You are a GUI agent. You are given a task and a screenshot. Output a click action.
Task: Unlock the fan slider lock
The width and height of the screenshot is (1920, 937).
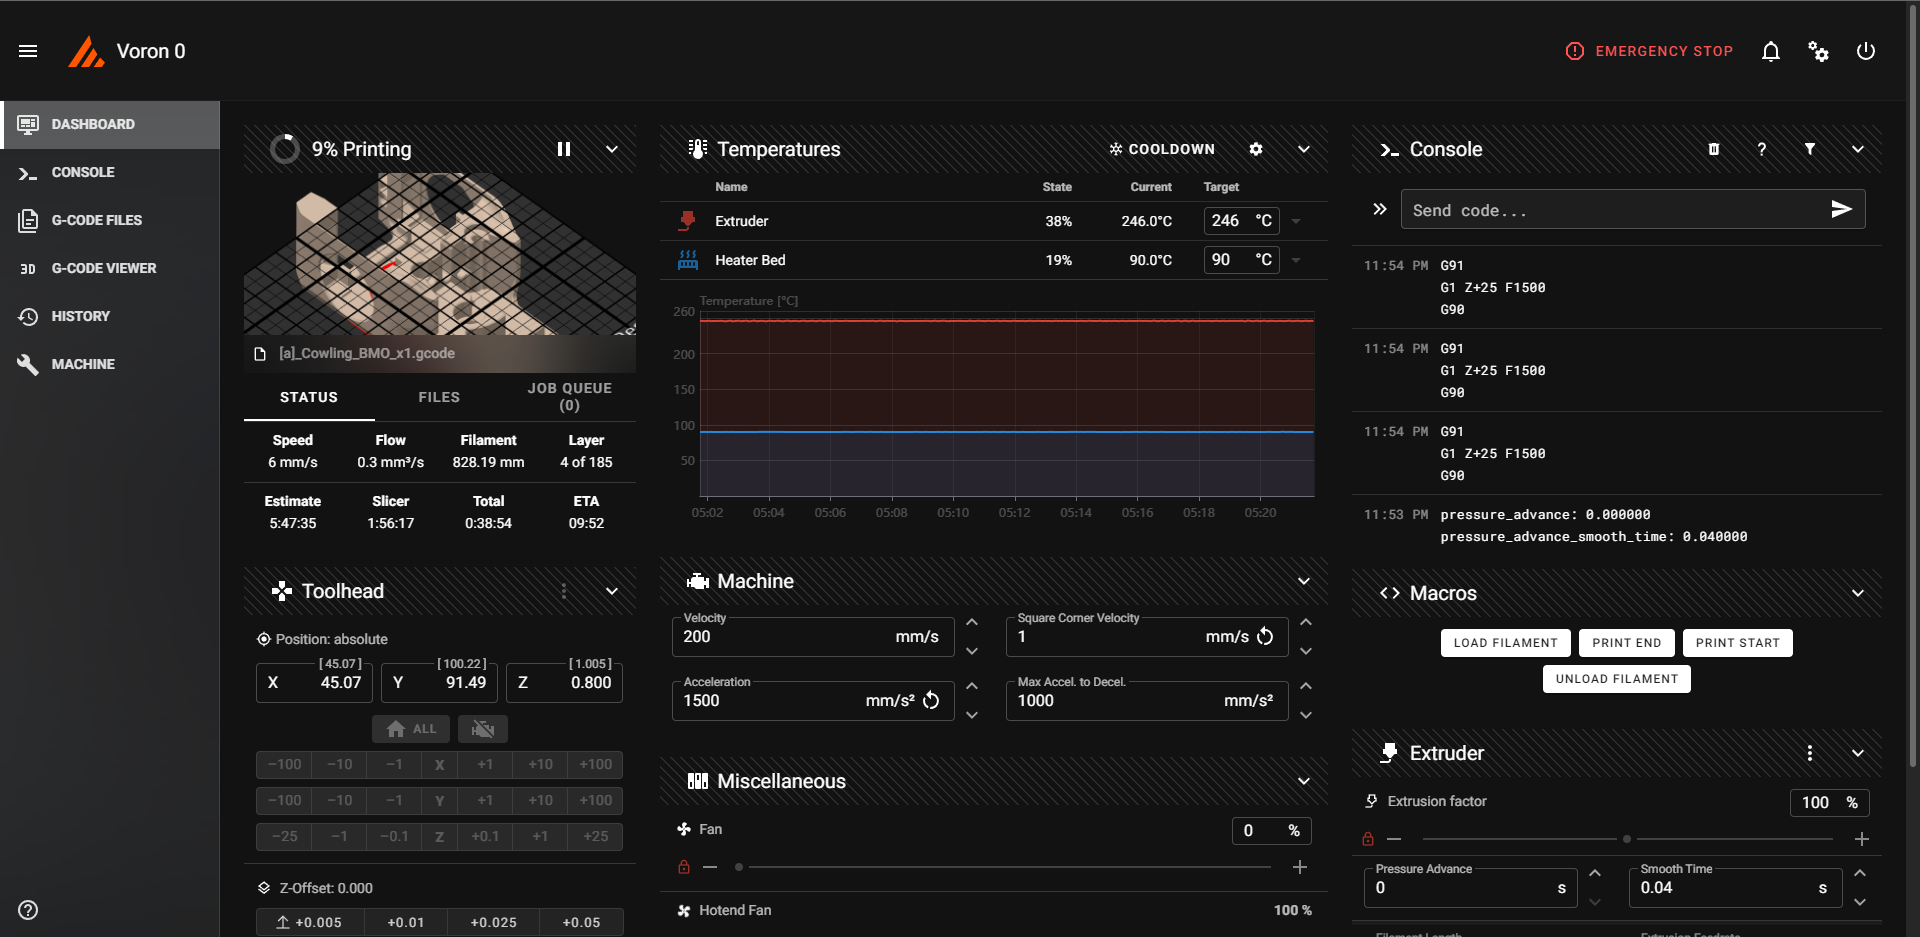[x=684, y=867]
